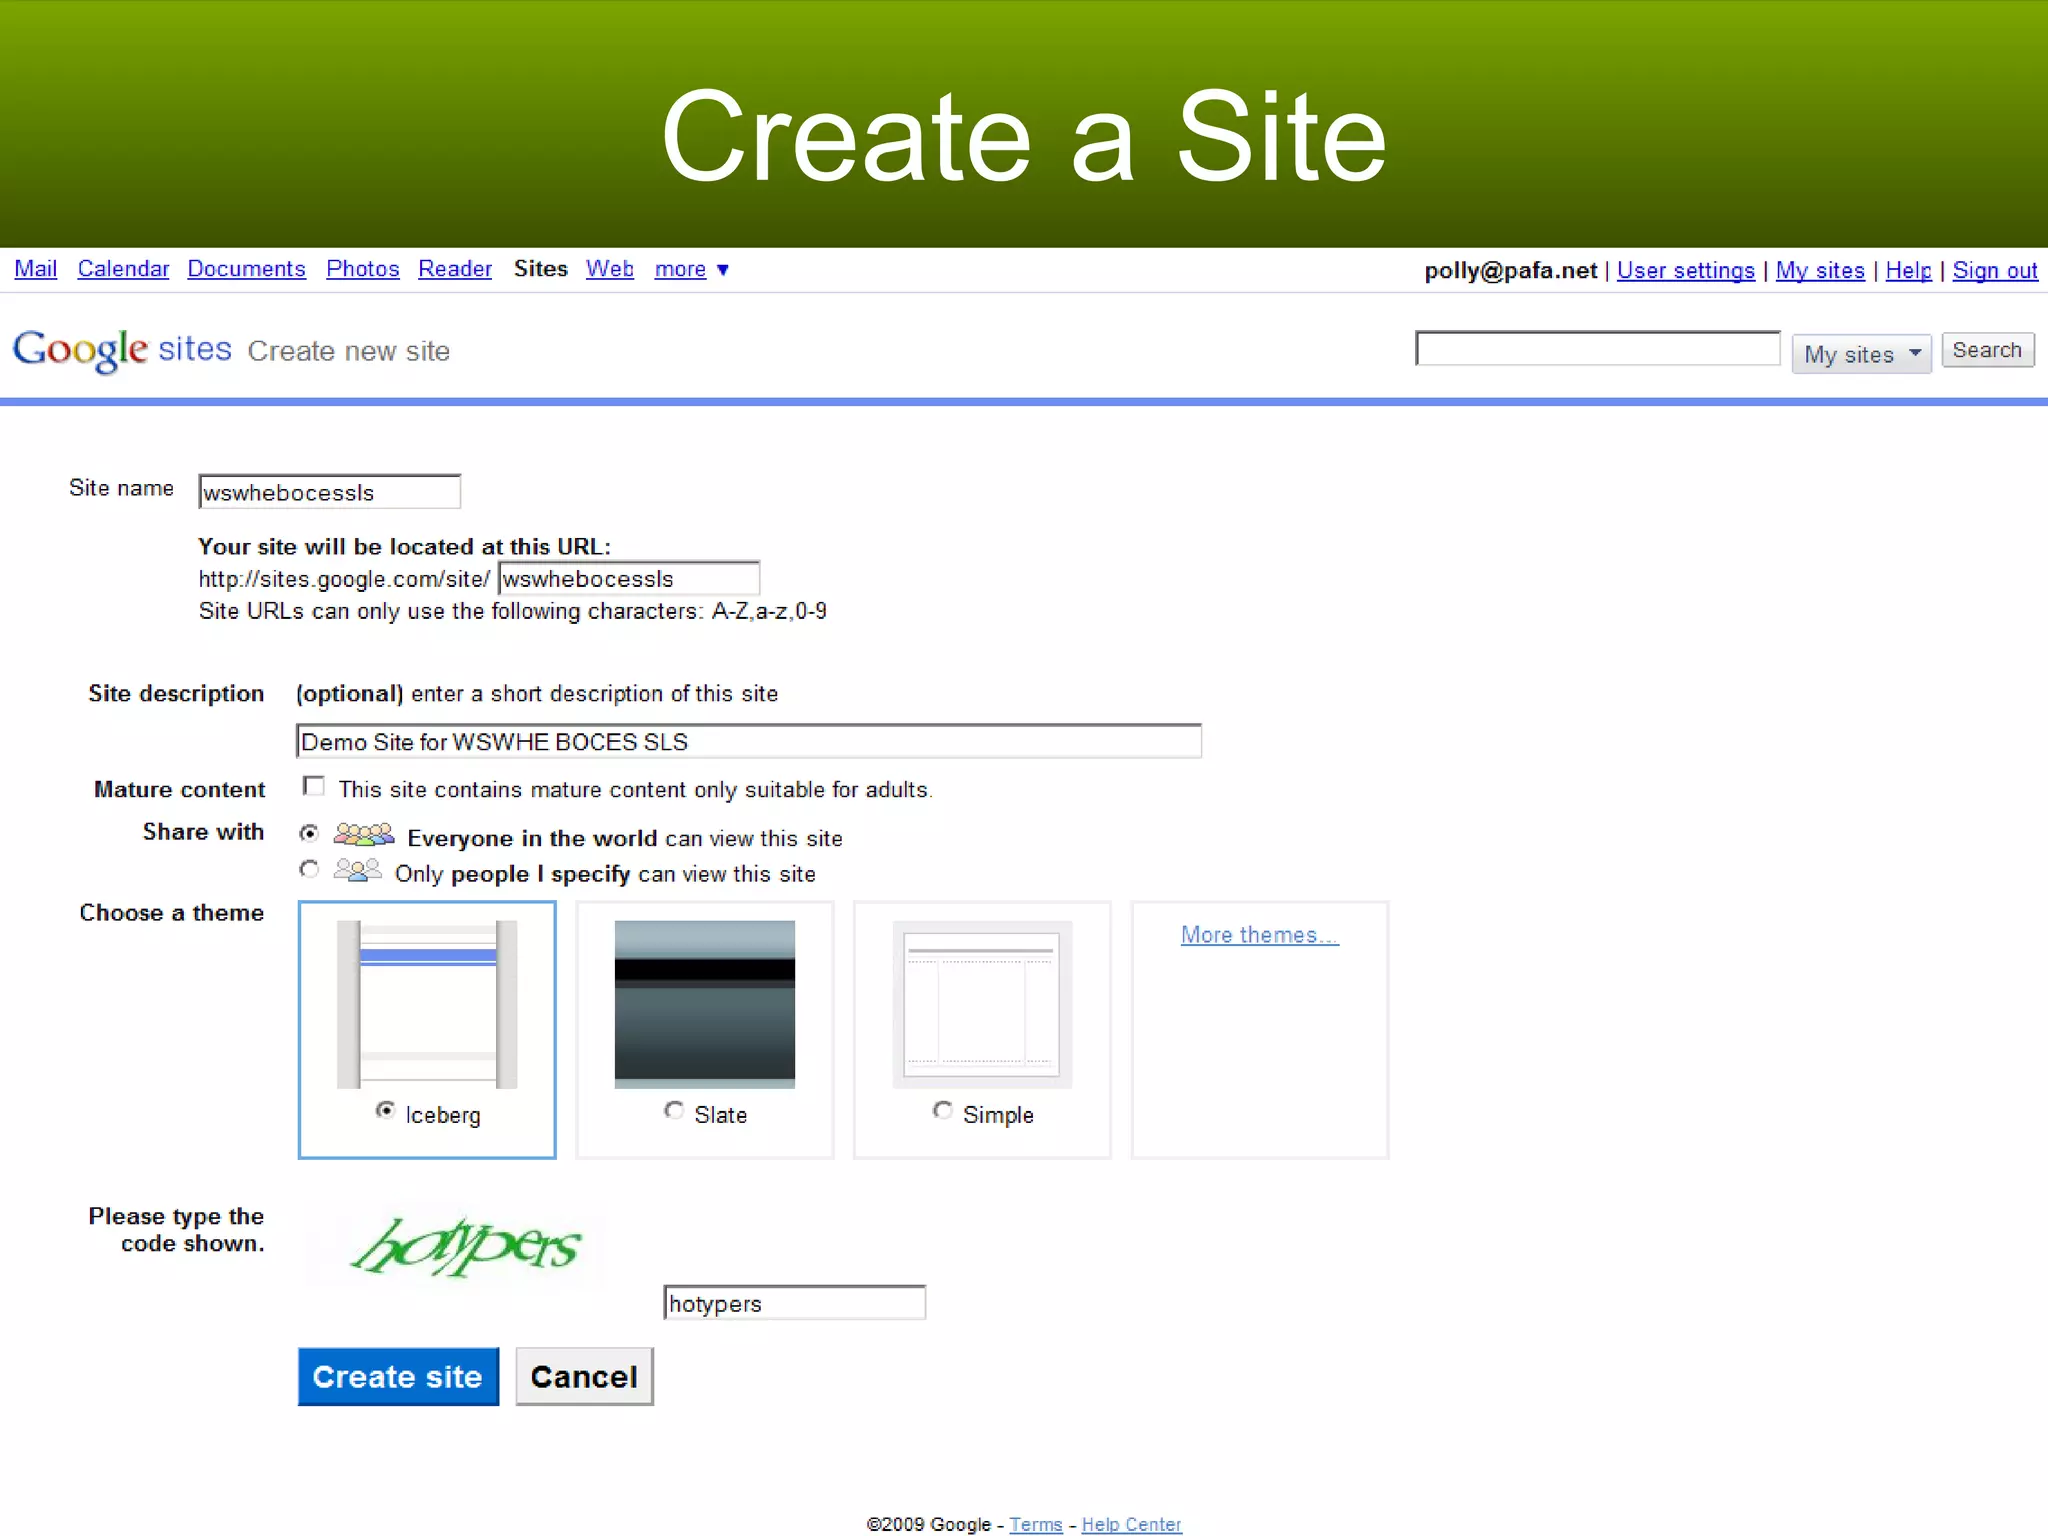Focus the site URL input field
2048x1536 pixels.
click(629, 578)
